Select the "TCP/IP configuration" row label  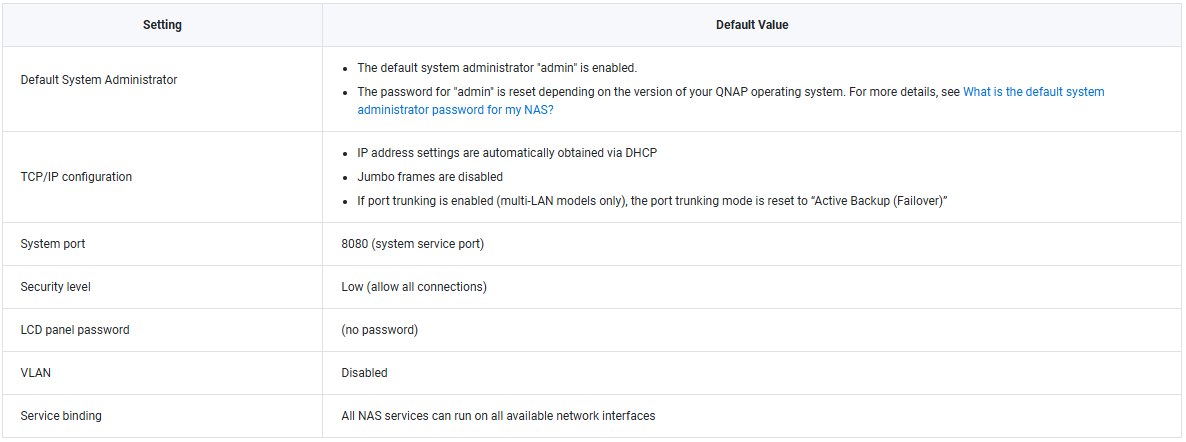76,177
